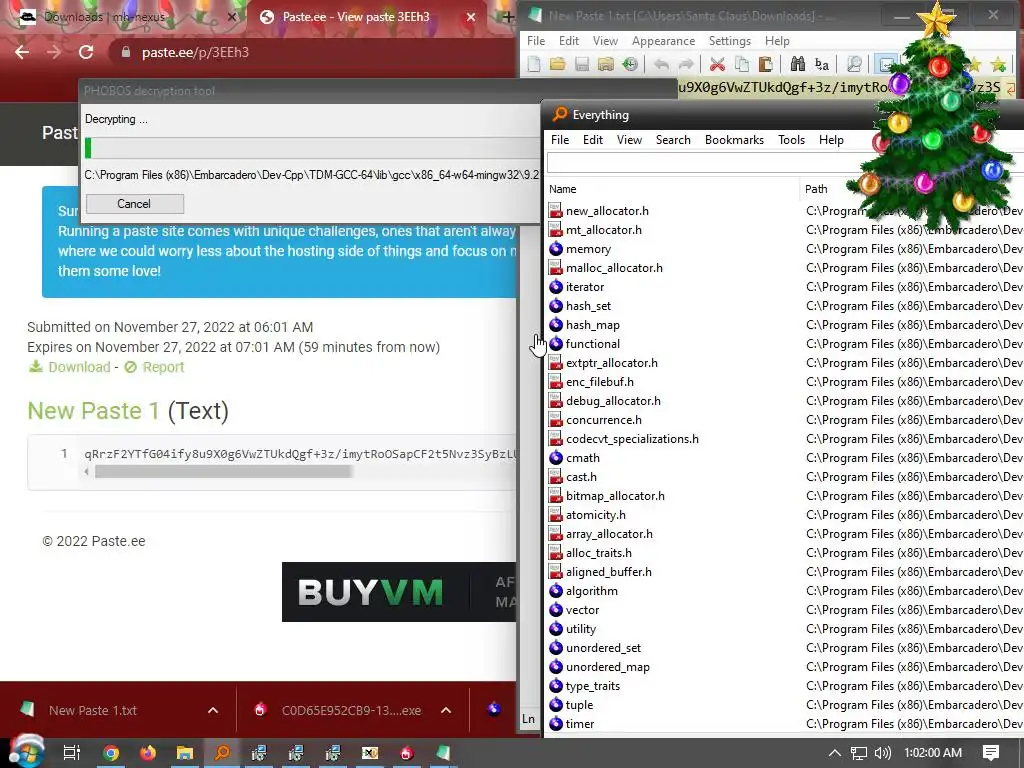Open the notification center icon
Image resolution: width=1024 pixels, height=768 pixels.
pos(991,753)
